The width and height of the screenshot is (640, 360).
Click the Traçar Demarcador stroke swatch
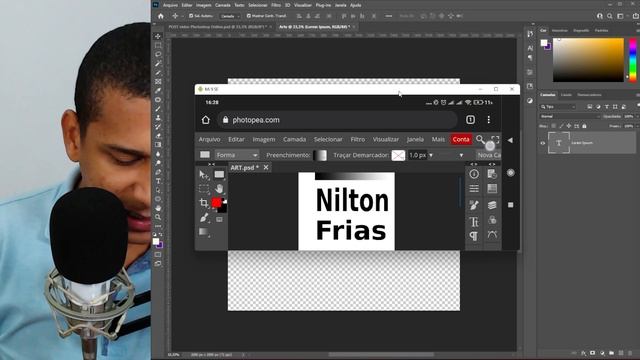(x=398, y=155)
